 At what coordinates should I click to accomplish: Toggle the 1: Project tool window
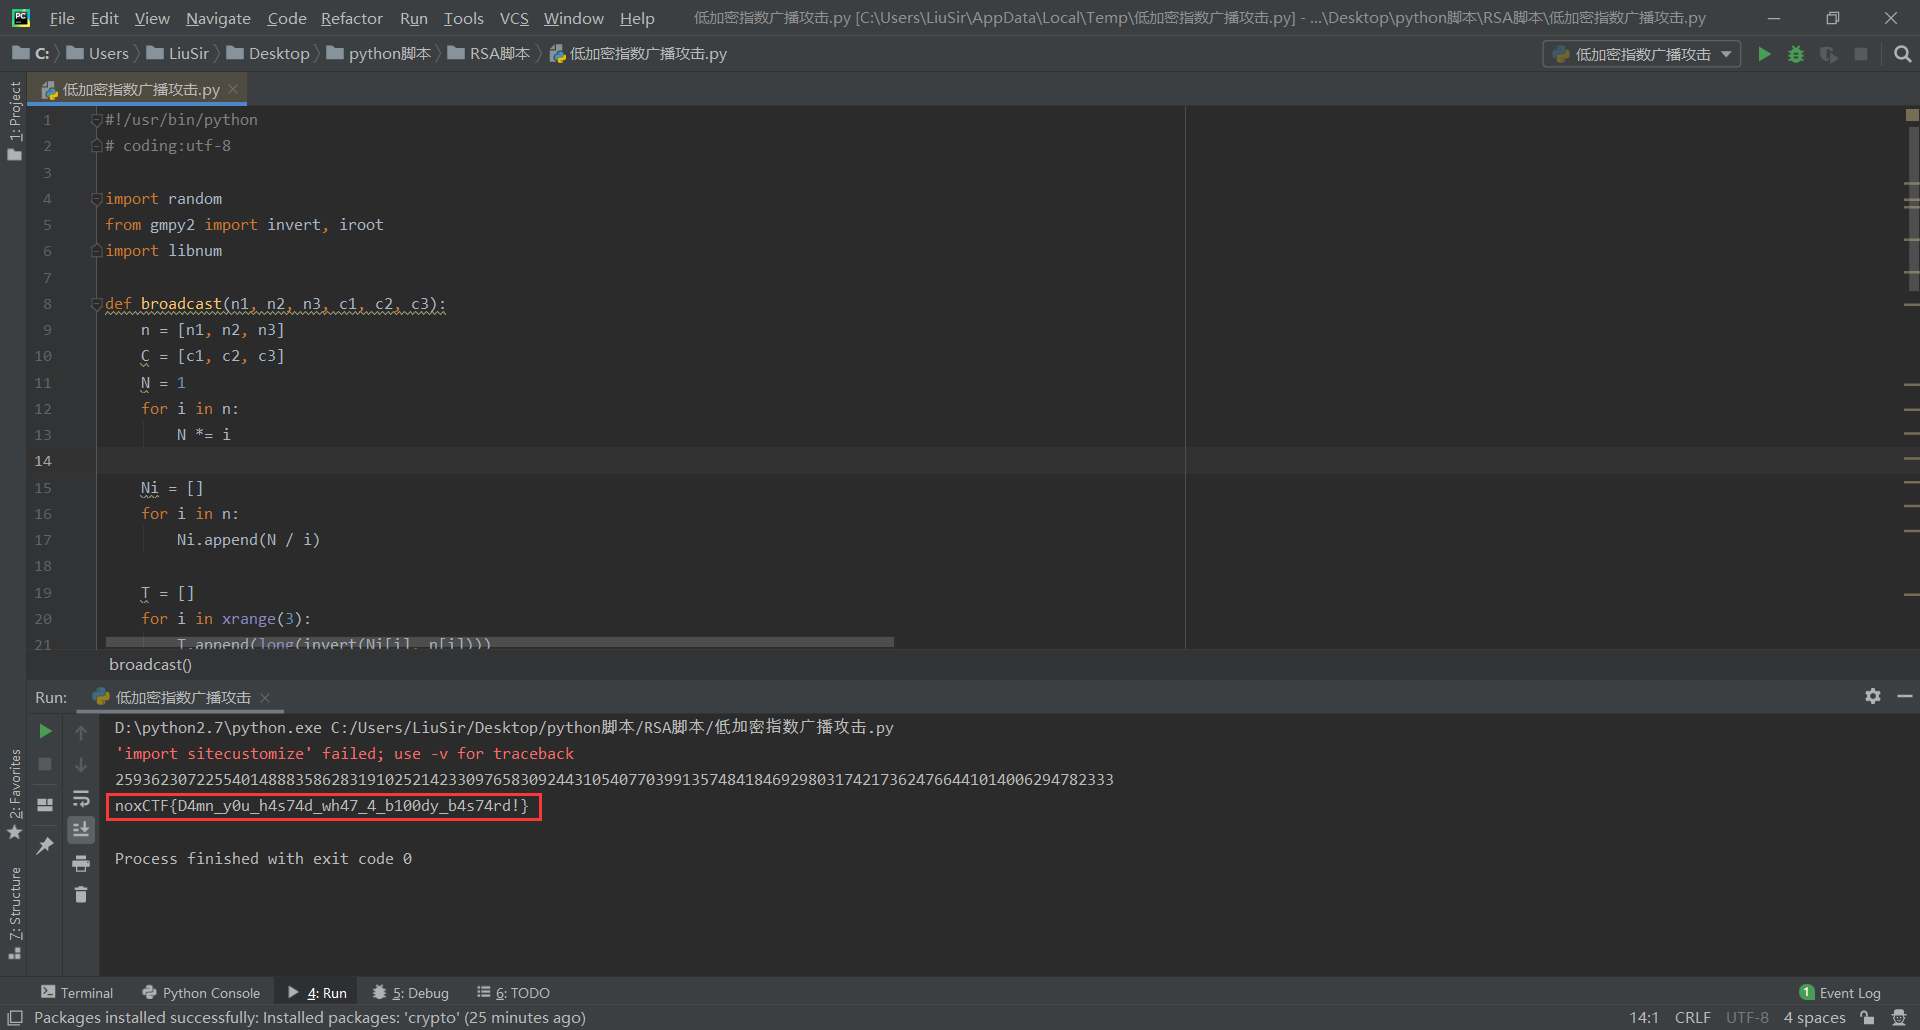(14, 121)
